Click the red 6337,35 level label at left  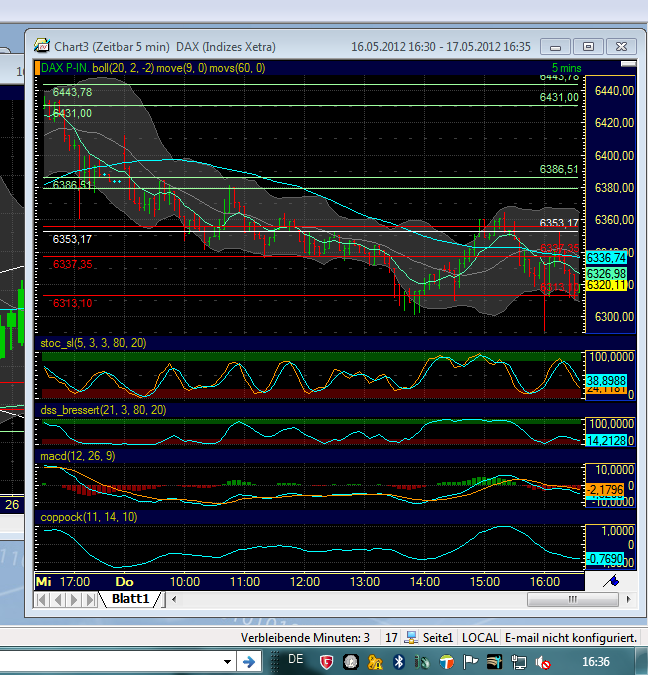pyautogui.click(x=73, y=264)
